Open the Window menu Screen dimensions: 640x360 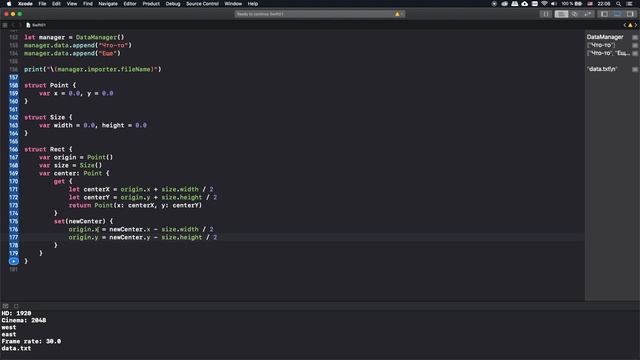(x=233, y=4)
